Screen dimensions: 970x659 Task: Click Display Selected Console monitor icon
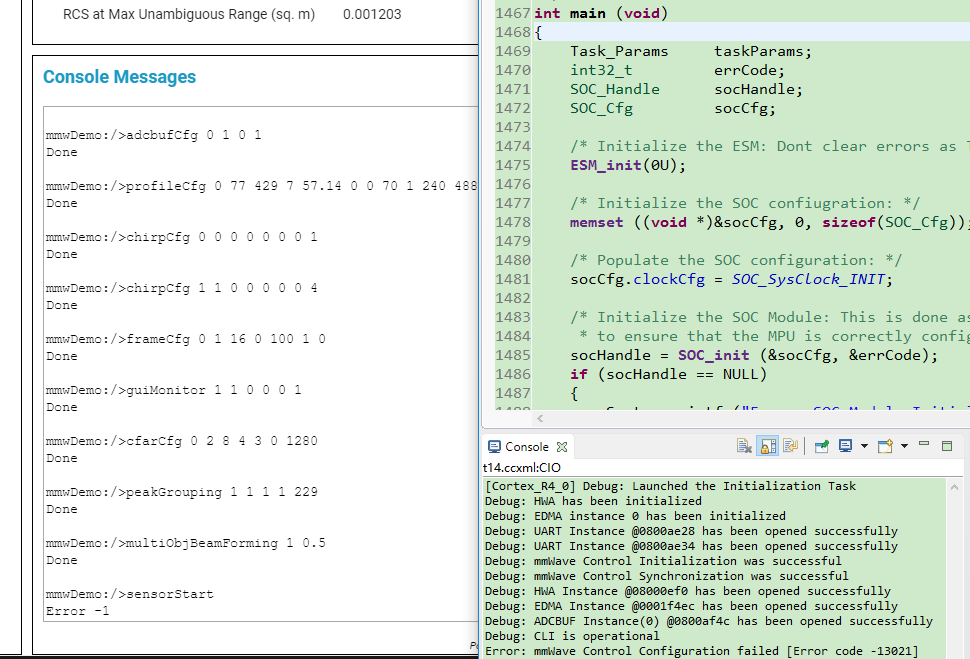click(x=845, y=446)
